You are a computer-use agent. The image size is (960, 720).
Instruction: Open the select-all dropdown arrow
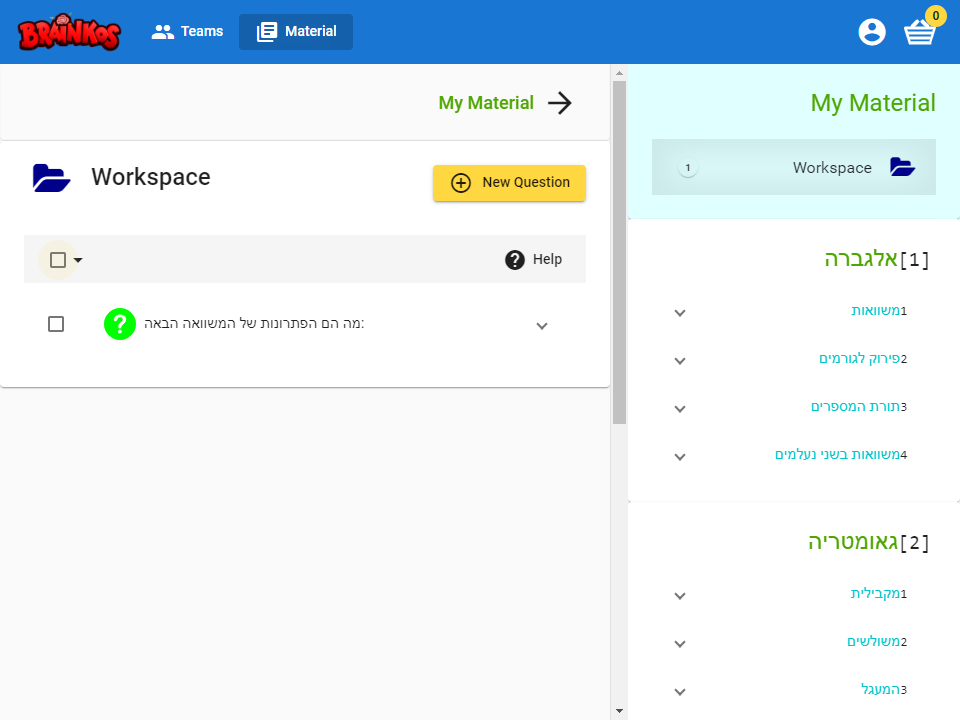(78, 260)
